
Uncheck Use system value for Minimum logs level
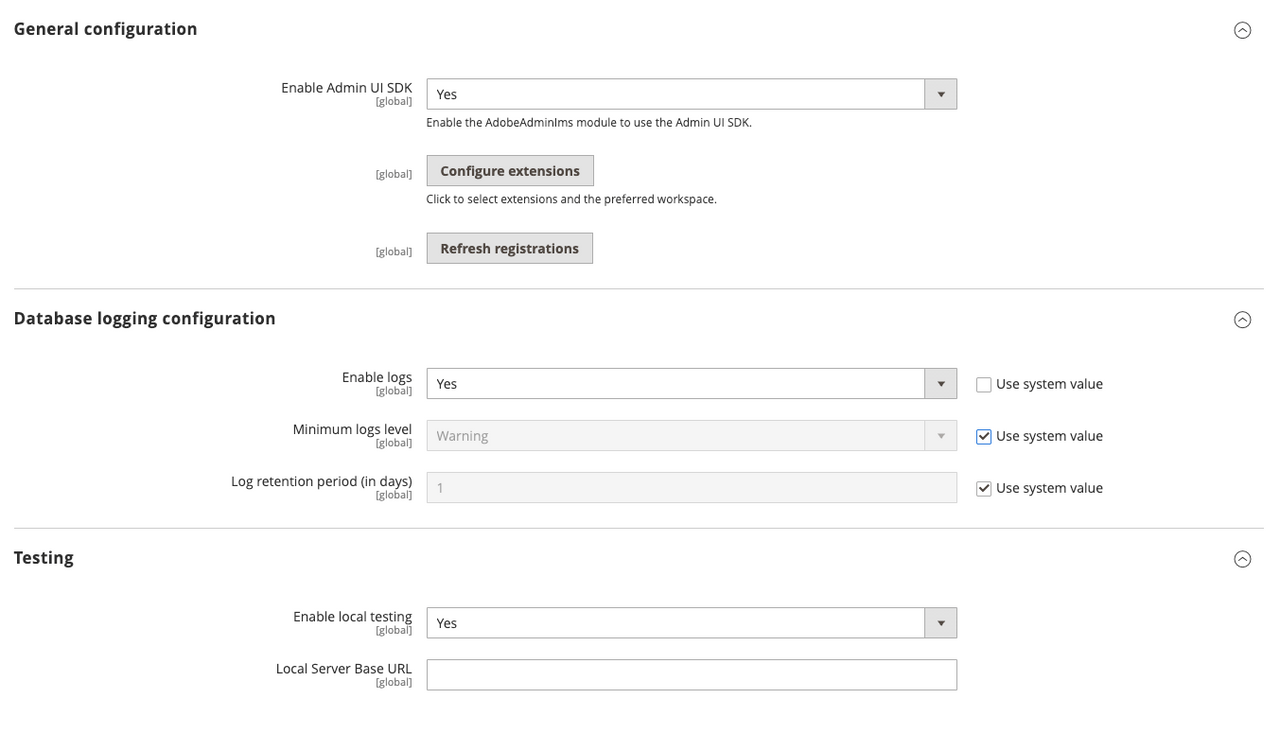pos(984,437)
